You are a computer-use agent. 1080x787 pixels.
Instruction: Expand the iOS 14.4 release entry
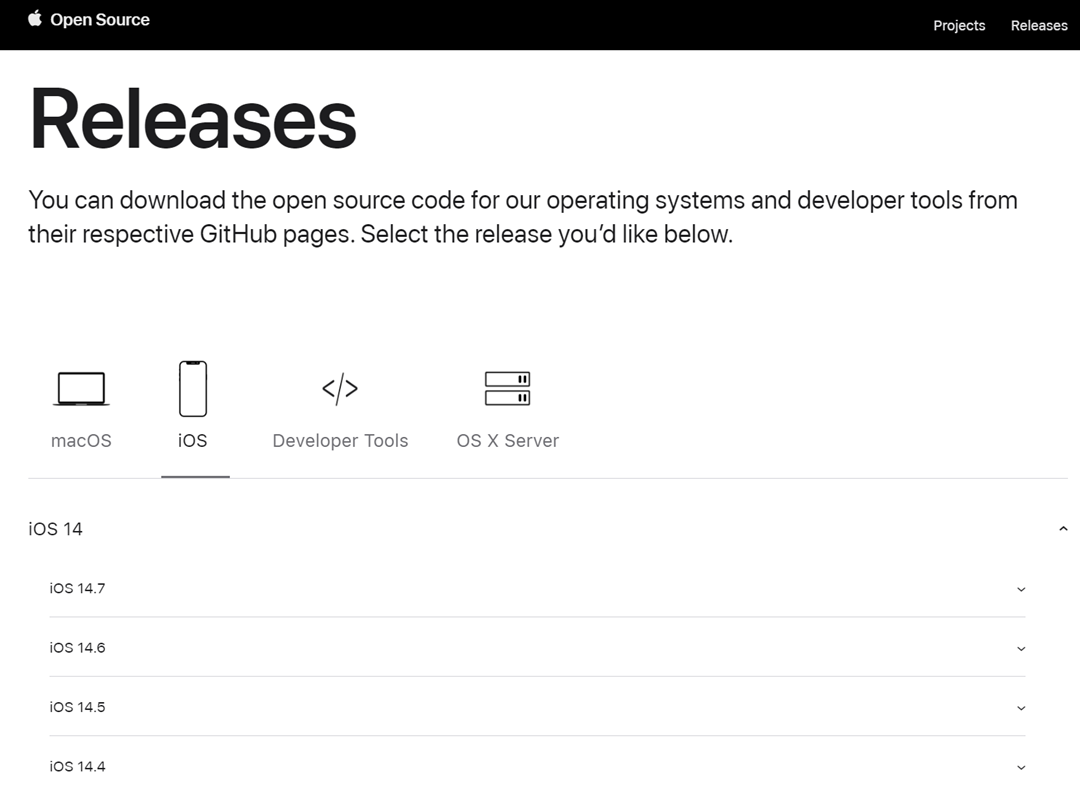[x=1019, y=766]
